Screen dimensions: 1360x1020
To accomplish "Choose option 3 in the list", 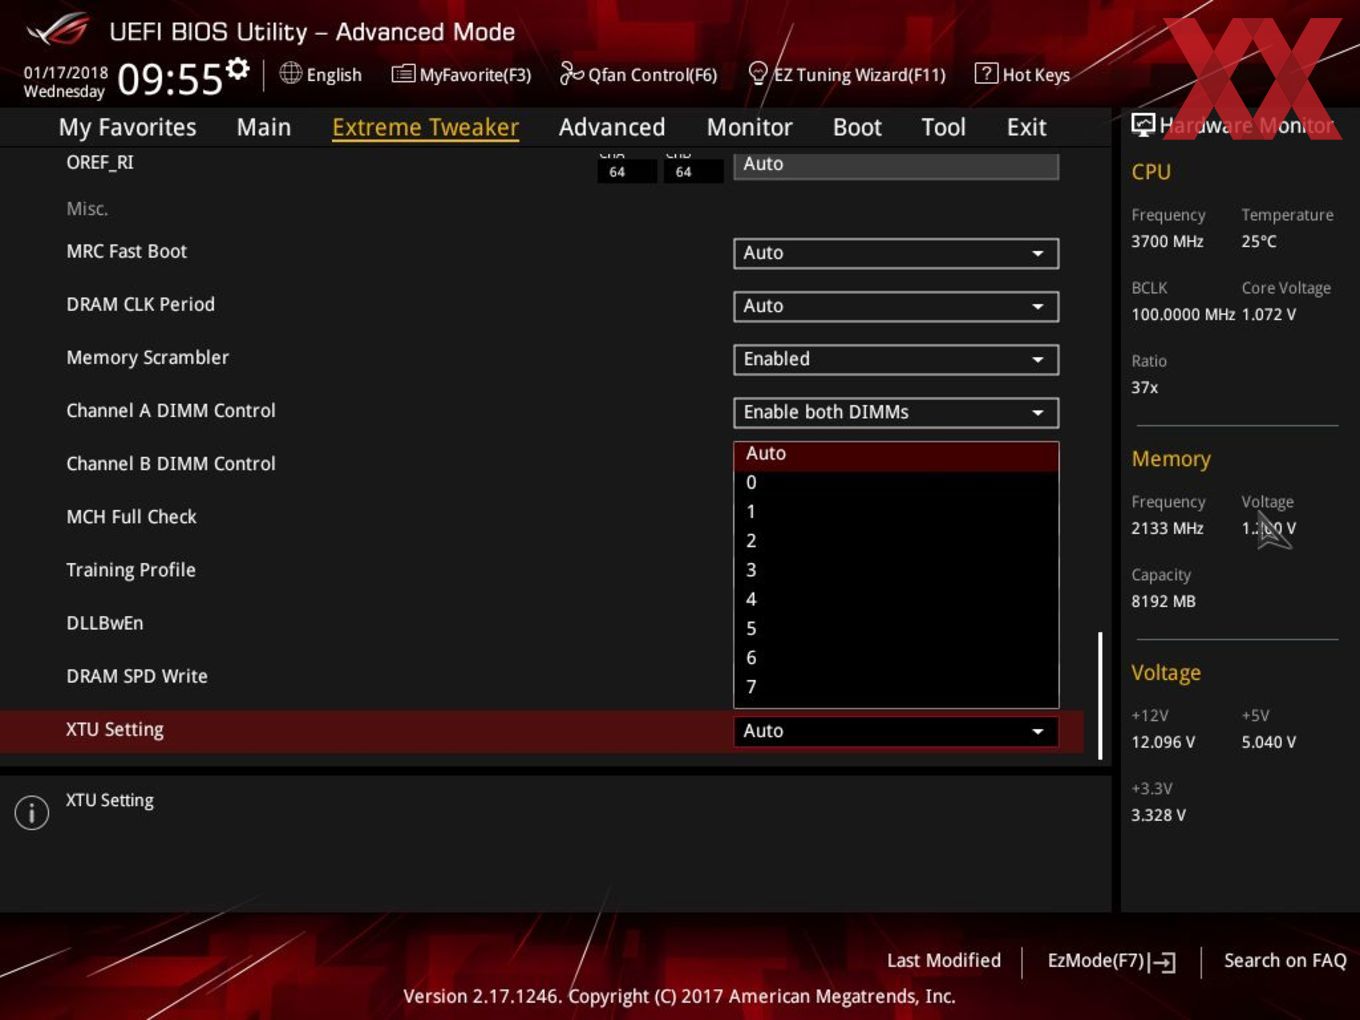I will (896, 571).
